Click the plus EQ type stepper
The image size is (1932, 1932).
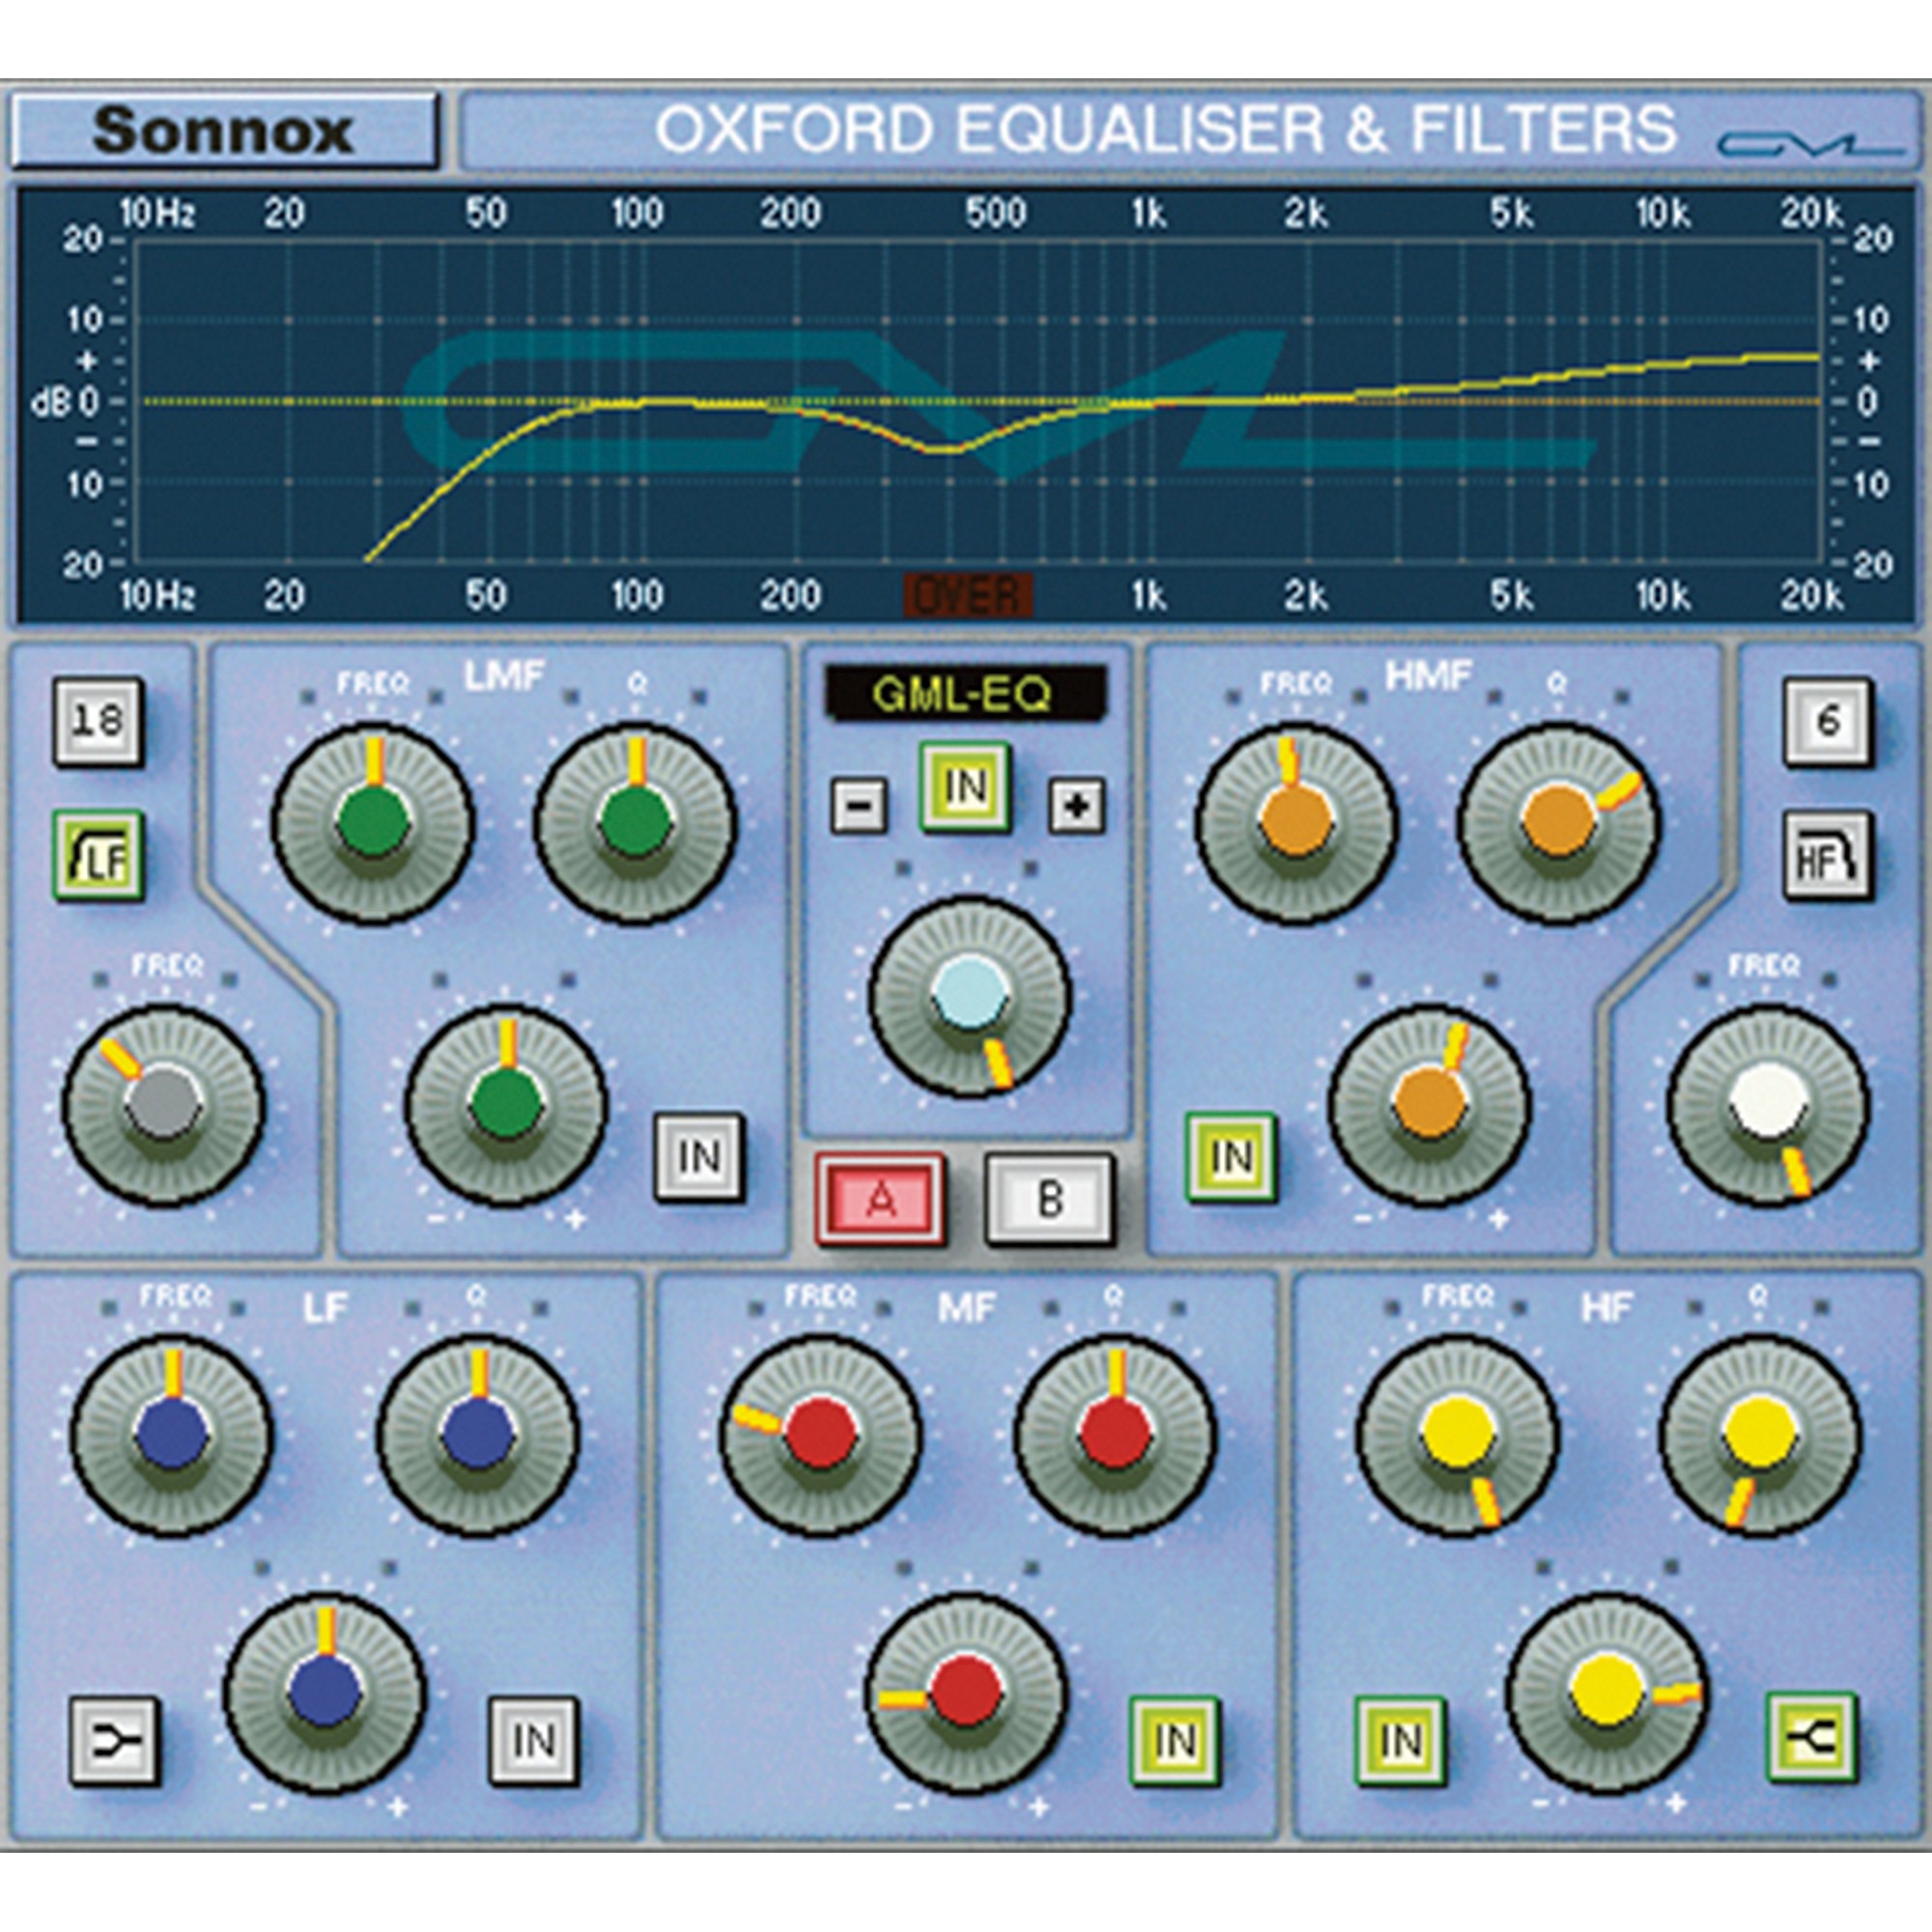(1076, 804)
